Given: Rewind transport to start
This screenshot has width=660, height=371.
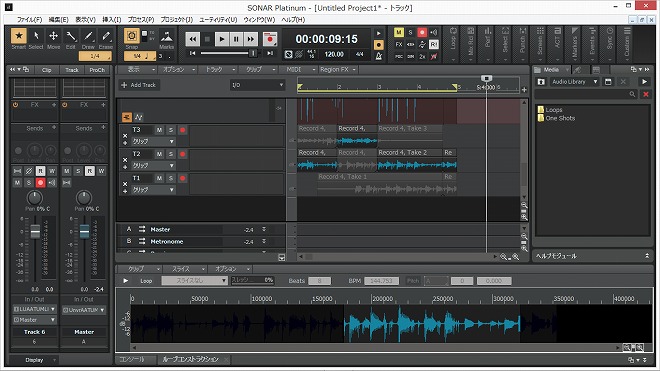Looking at the screenshot, I should [x=192, y=39].
